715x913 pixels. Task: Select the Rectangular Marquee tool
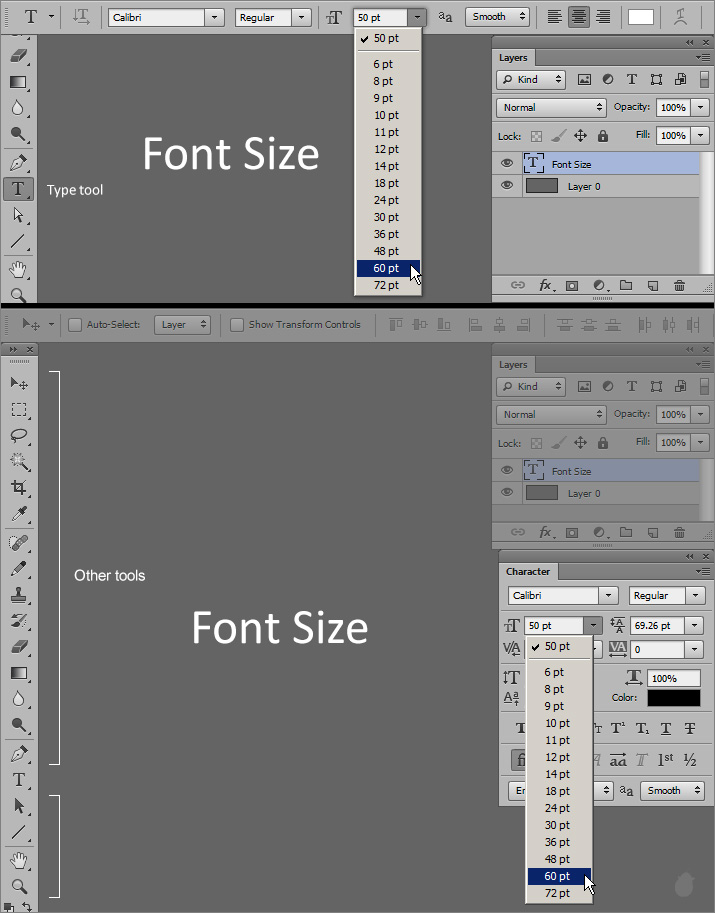point(18,410)
